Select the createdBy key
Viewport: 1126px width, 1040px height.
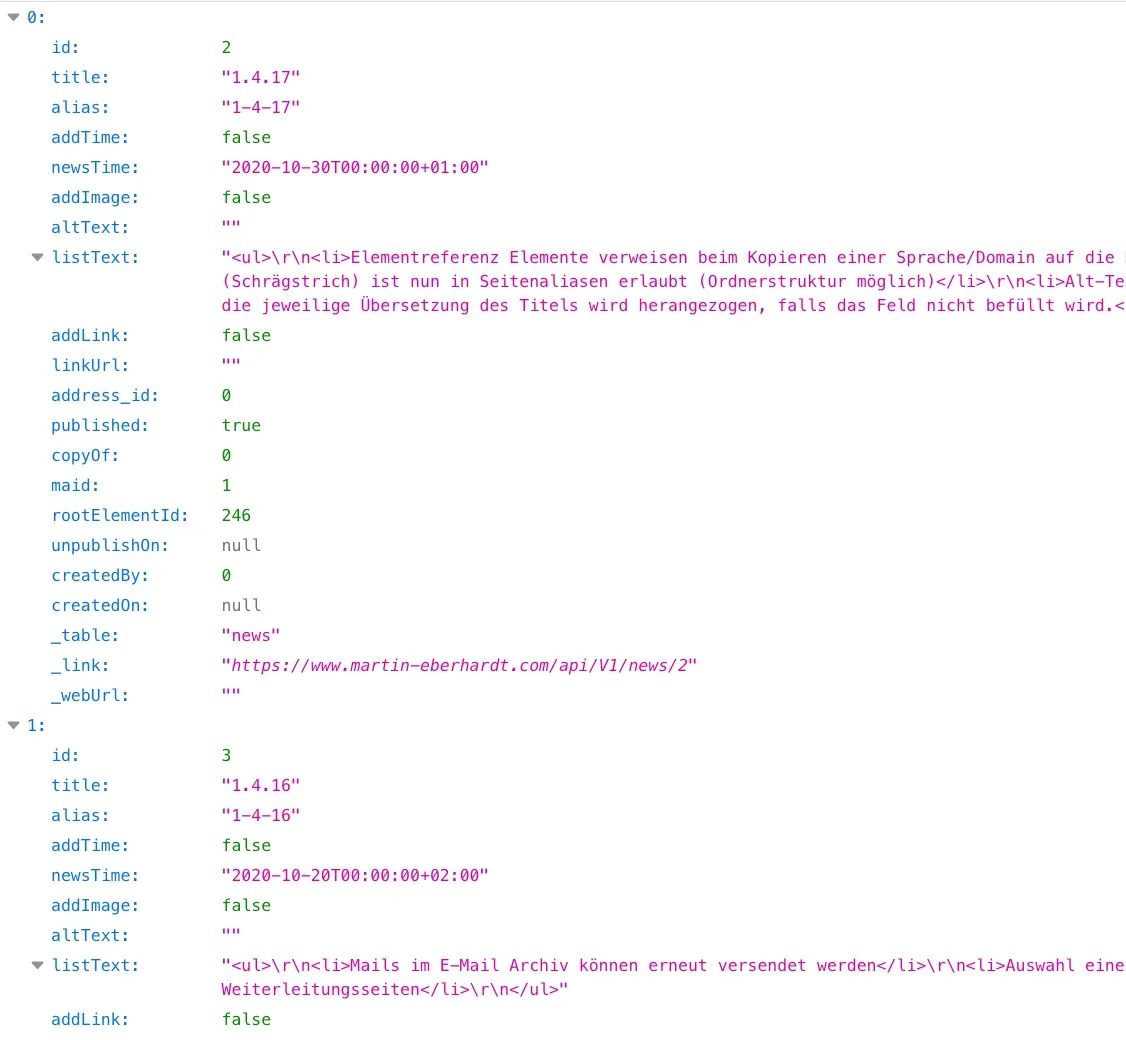(x=99, y=575)
